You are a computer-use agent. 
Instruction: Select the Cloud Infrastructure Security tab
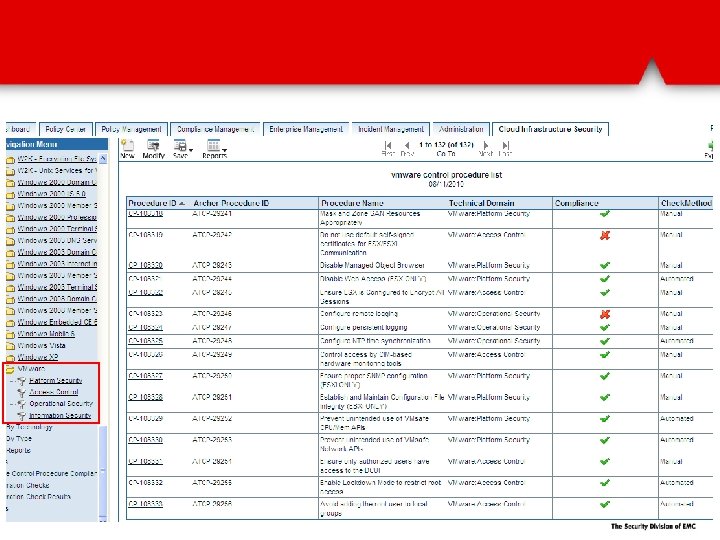pyautogui.click(x=551, y=129)
